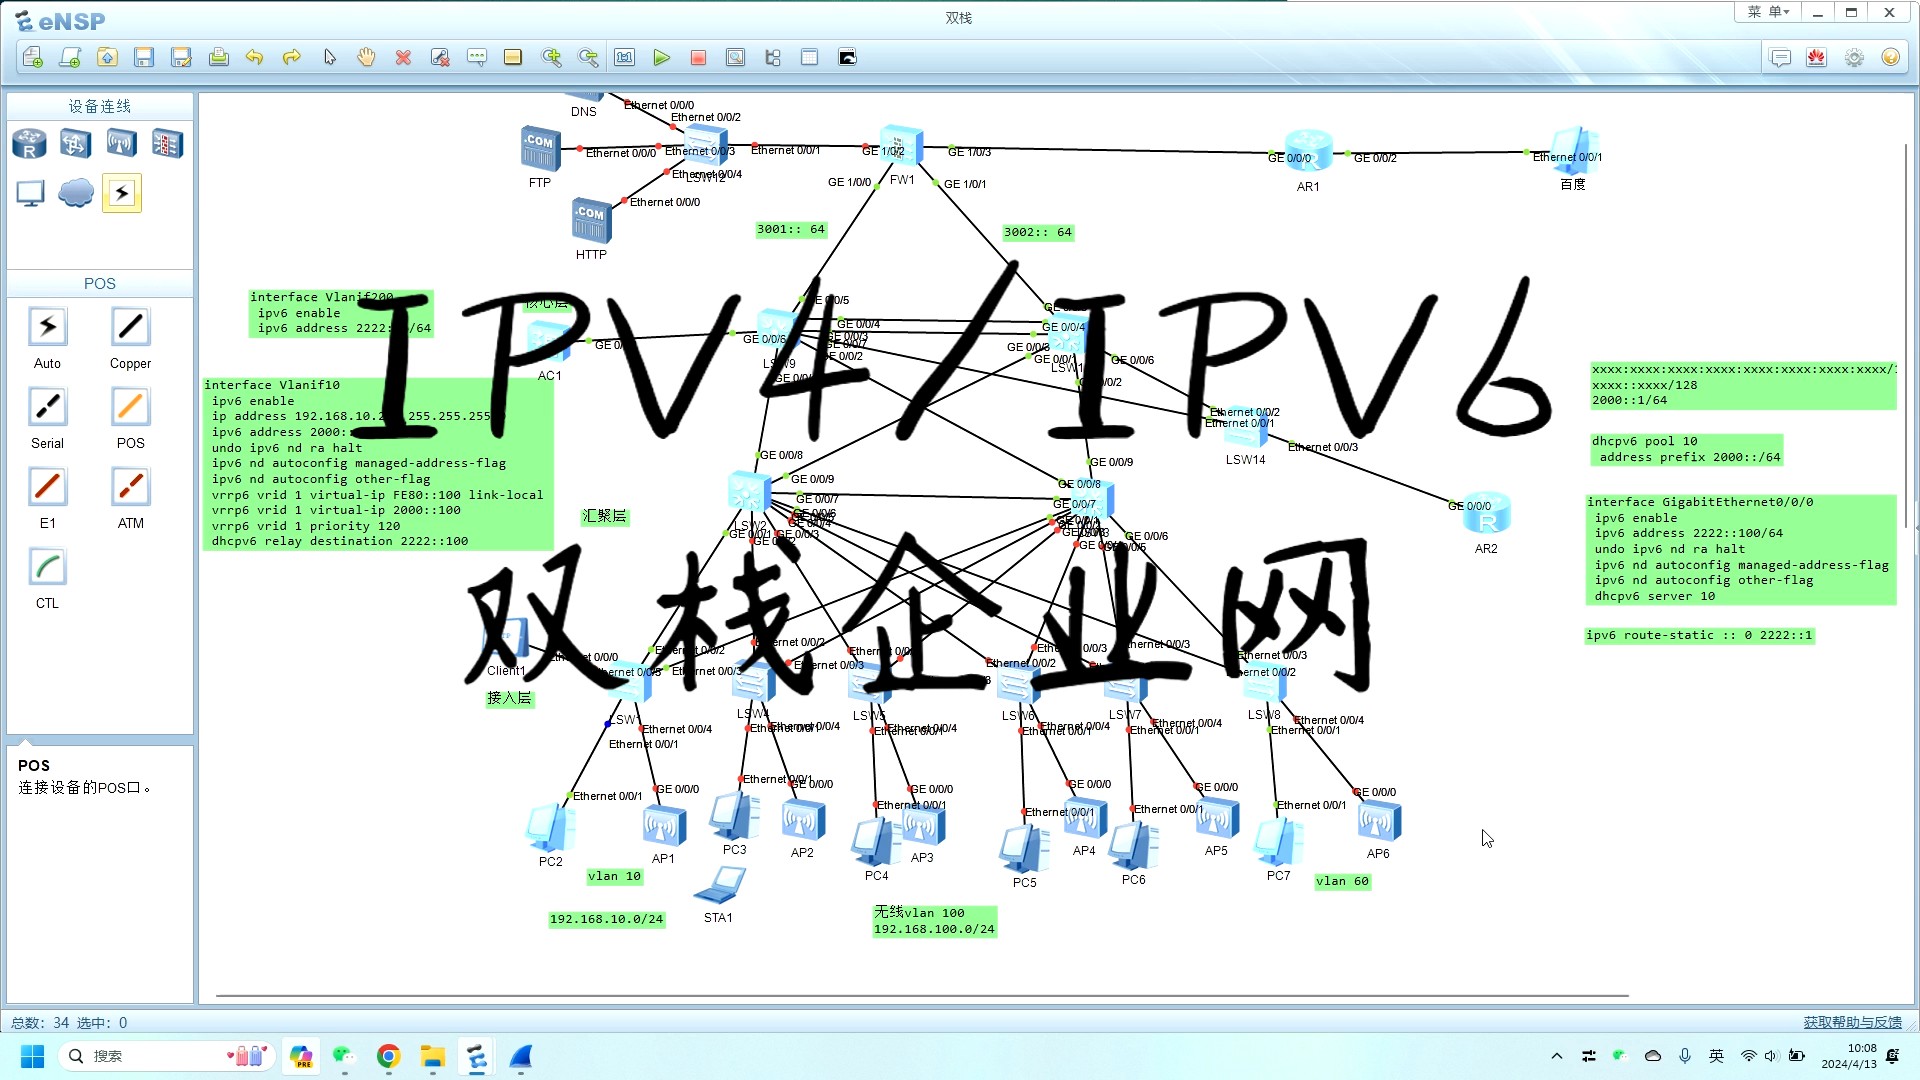1920x1080 pixels.
Task: Save the current topology
Action: pos(144,57)
